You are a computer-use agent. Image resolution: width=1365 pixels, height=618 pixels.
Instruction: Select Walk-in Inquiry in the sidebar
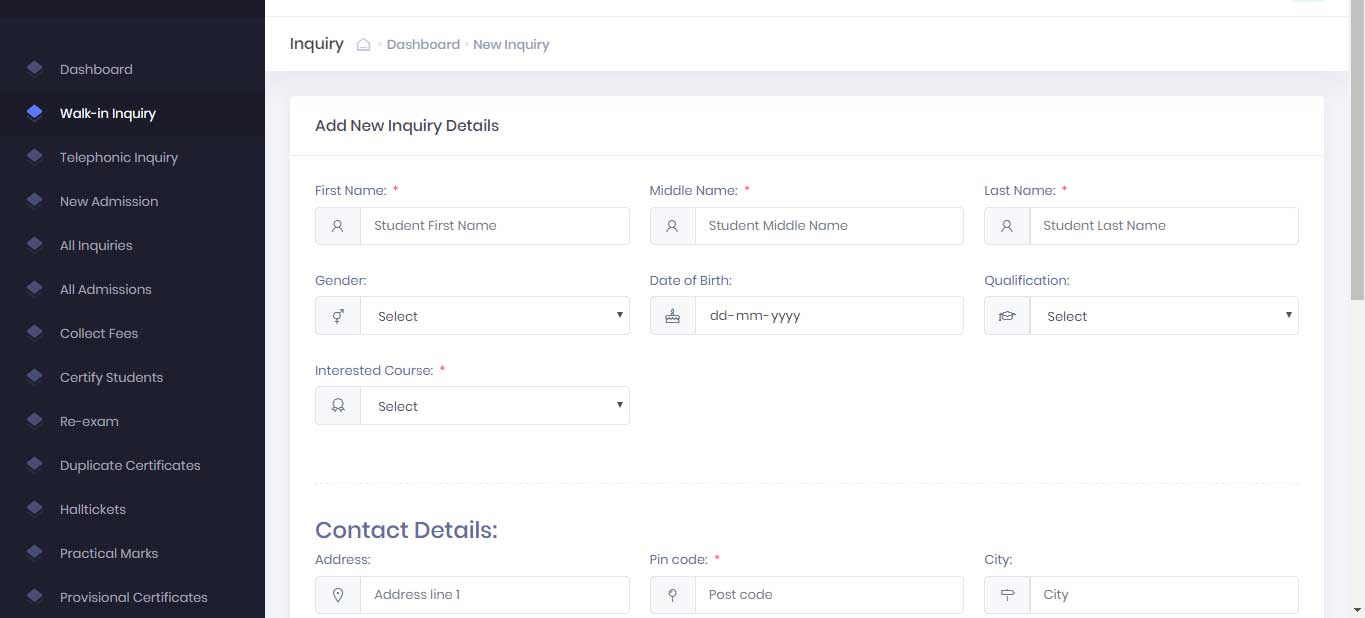point(132,113)
